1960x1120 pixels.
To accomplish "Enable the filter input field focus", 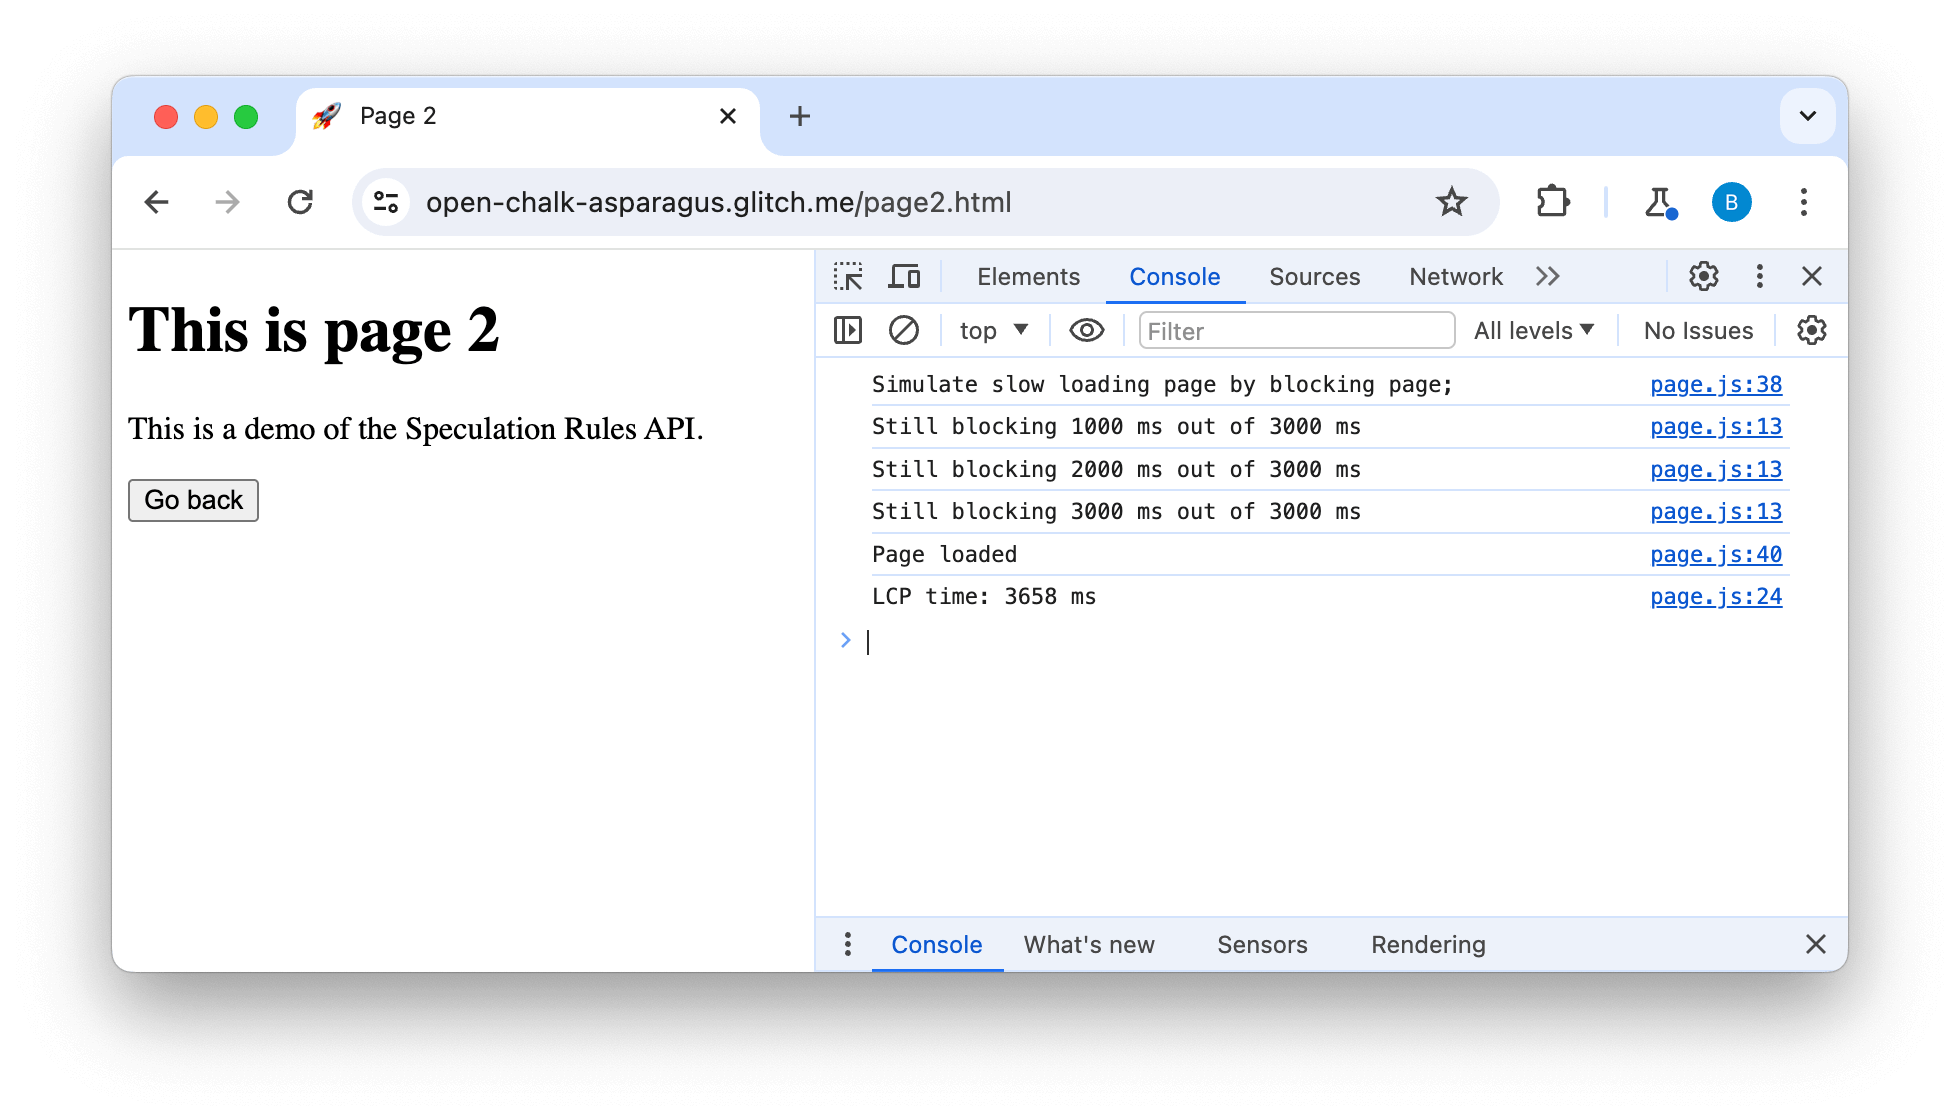I will [1291, 330].
